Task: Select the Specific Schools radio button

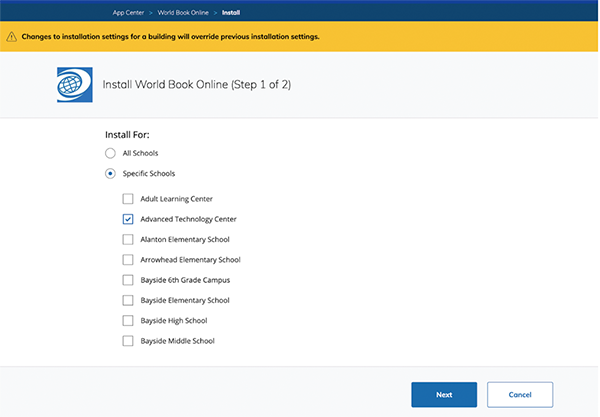Action: (x=110, y=174)
